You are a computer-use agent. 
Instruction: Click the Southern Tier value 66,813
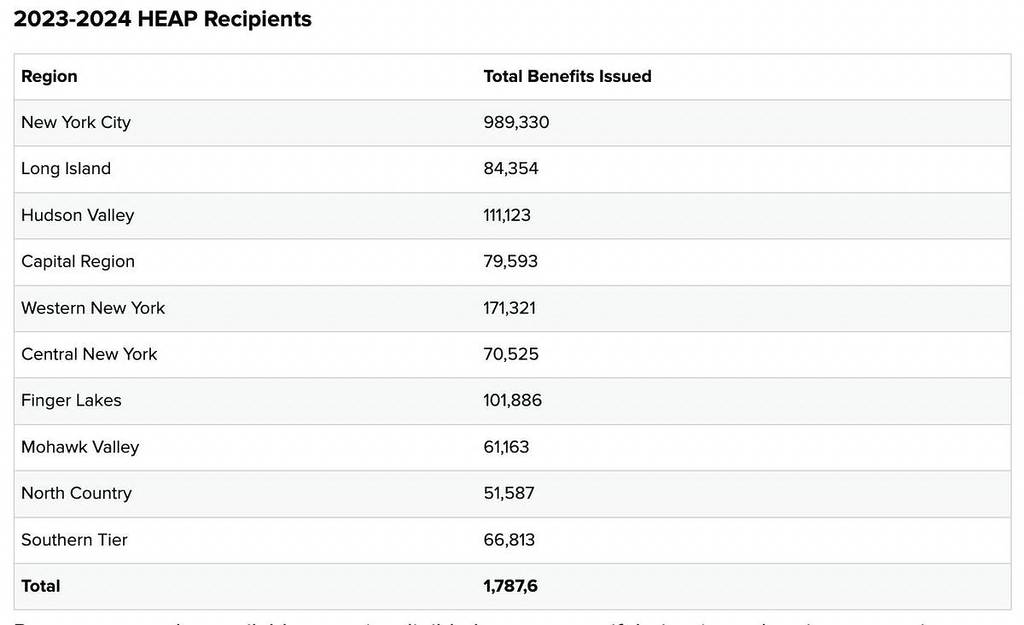tap(509, 540)
